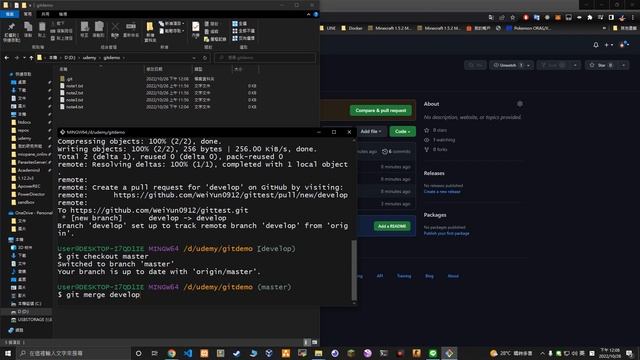The width and height of the screenshot is (640, 360).
Task: Switch to the View ribbon tab in Explorer
Action: 62,14
